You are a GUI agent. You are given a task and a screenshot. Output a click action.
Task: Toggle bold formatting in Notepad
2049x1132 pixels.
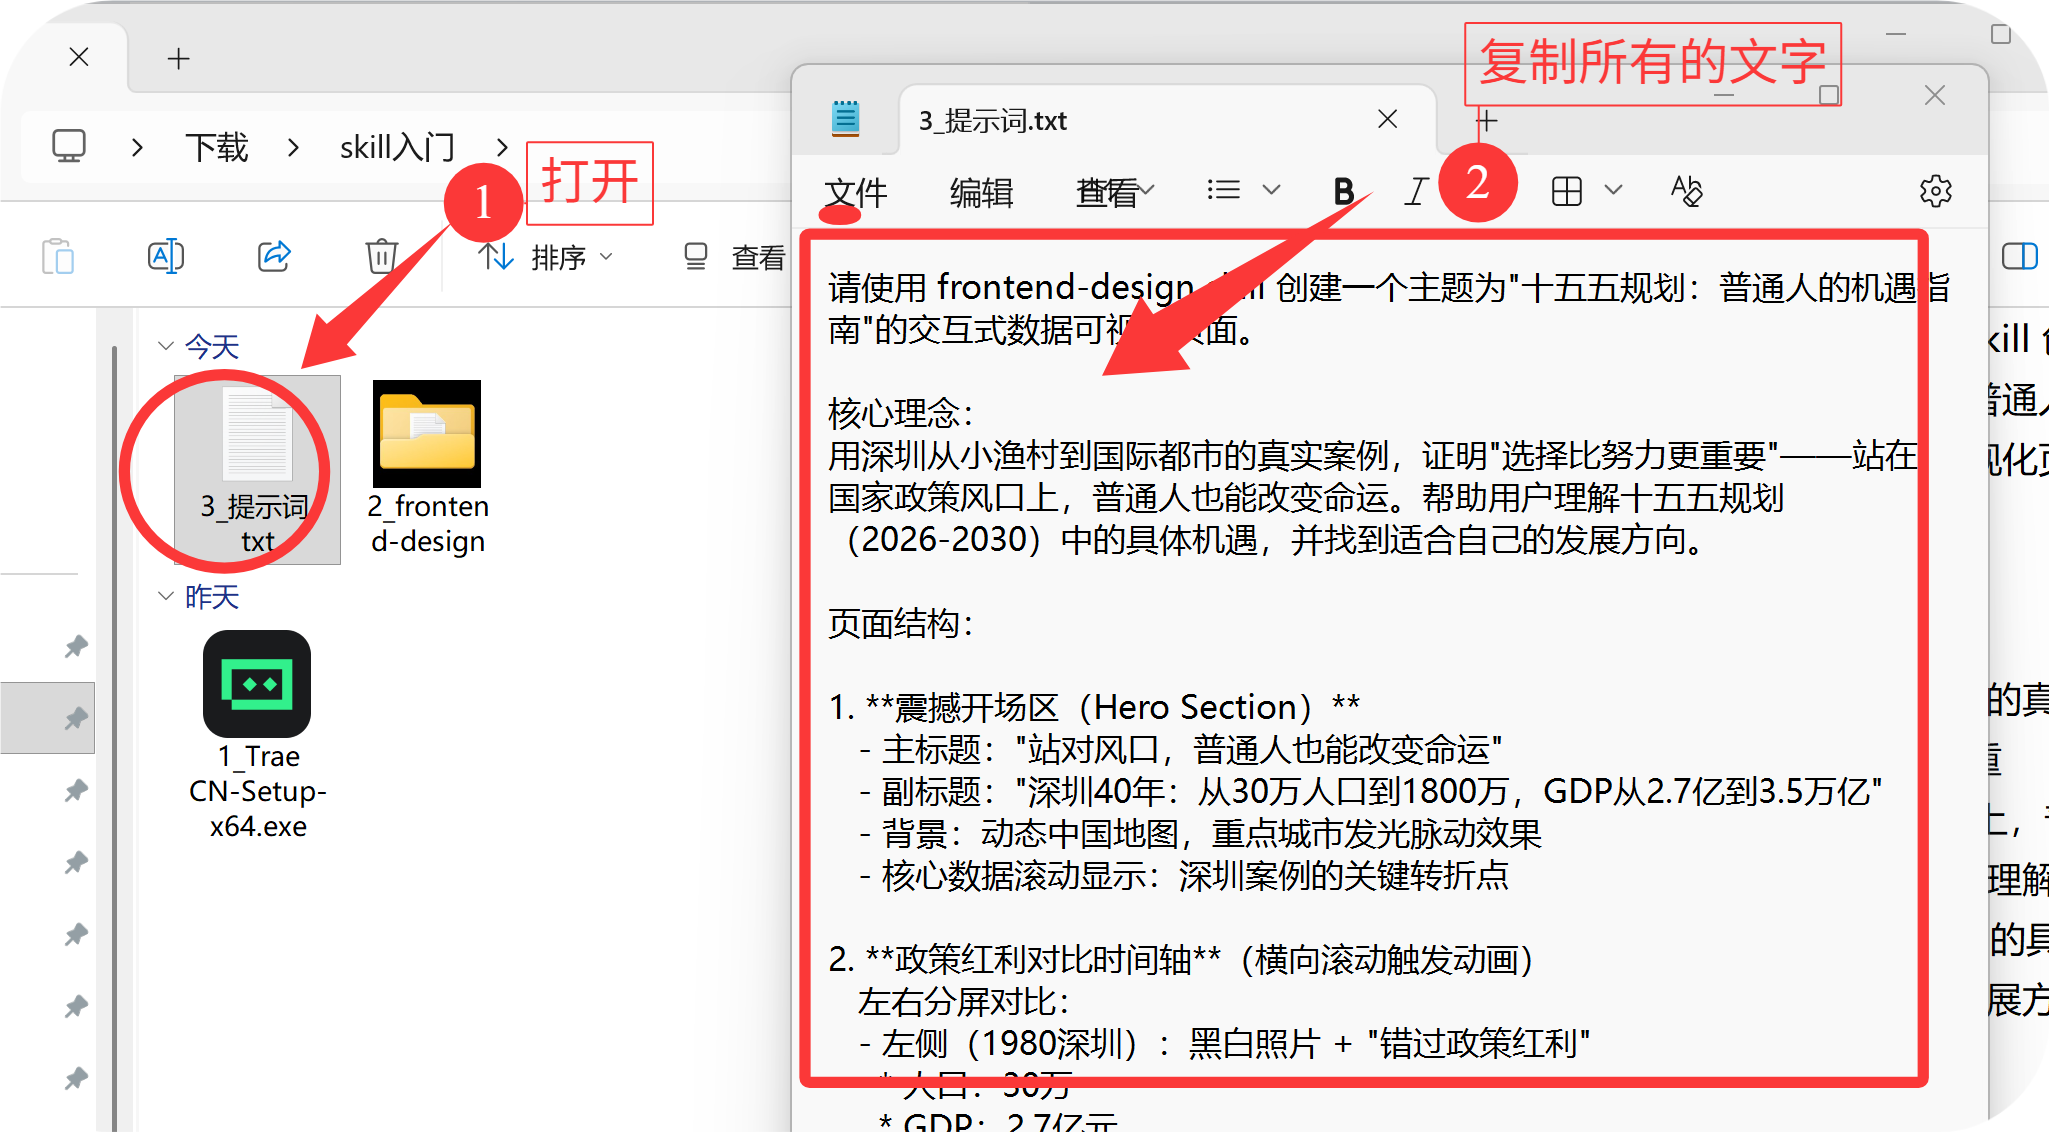point(1343,190)
